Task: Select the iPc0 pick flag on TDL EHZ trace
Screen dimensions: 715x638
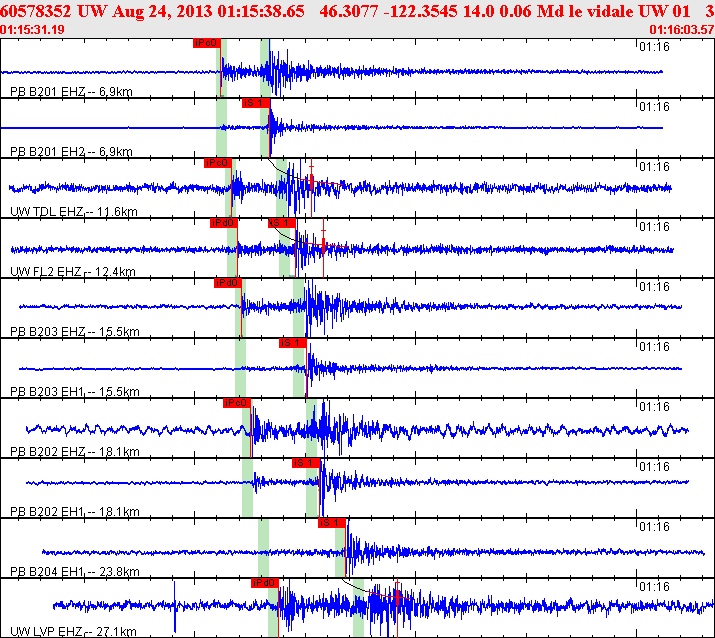Action: [x=218, y=163]
